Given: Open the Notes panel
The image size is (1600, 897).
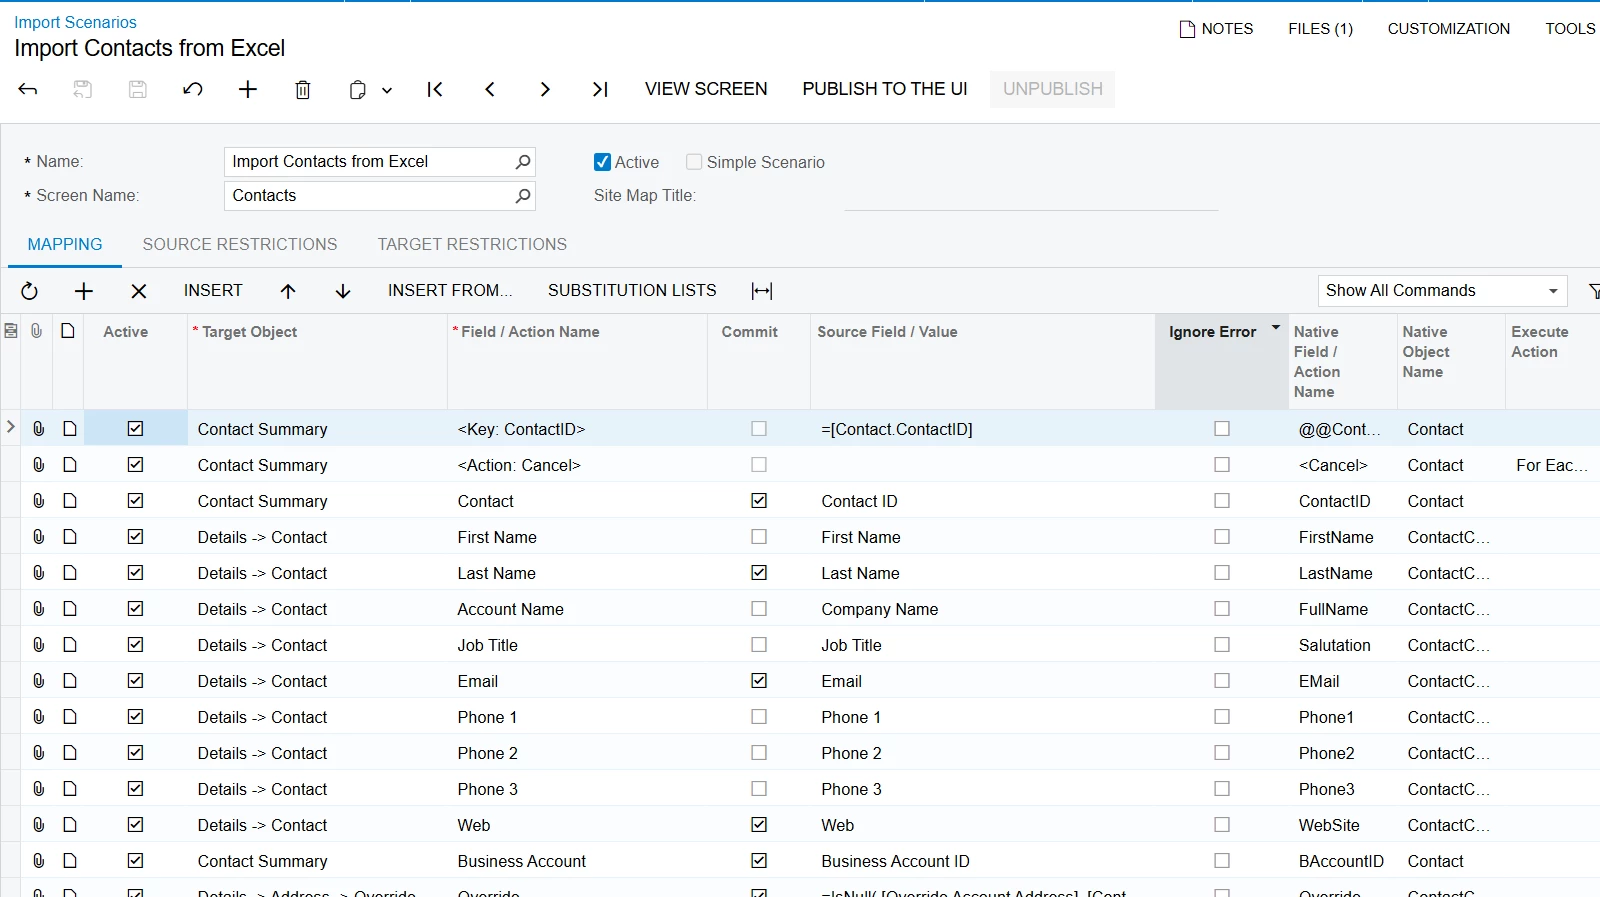Looking at the screenshot, I should click(x=1216, y=29).
